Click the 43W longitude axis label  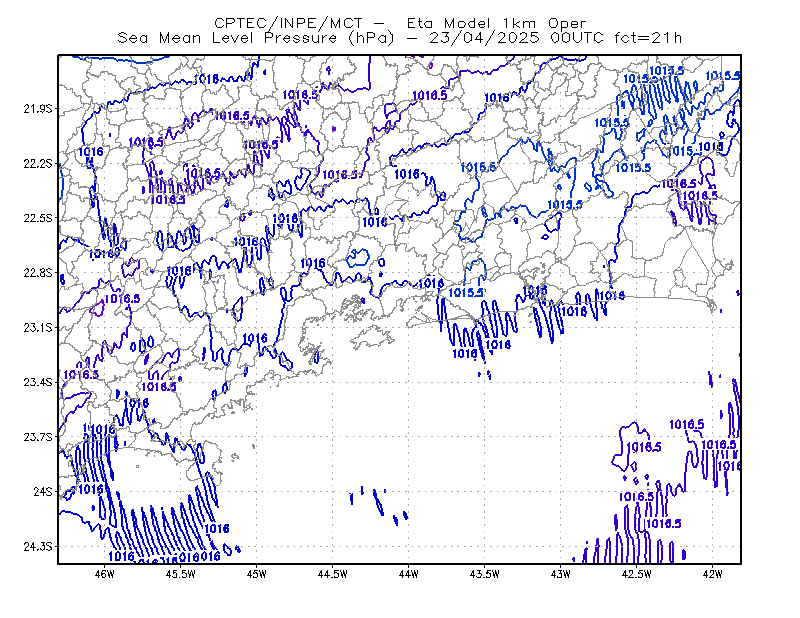pyautogui.click(x=560, y=574)
